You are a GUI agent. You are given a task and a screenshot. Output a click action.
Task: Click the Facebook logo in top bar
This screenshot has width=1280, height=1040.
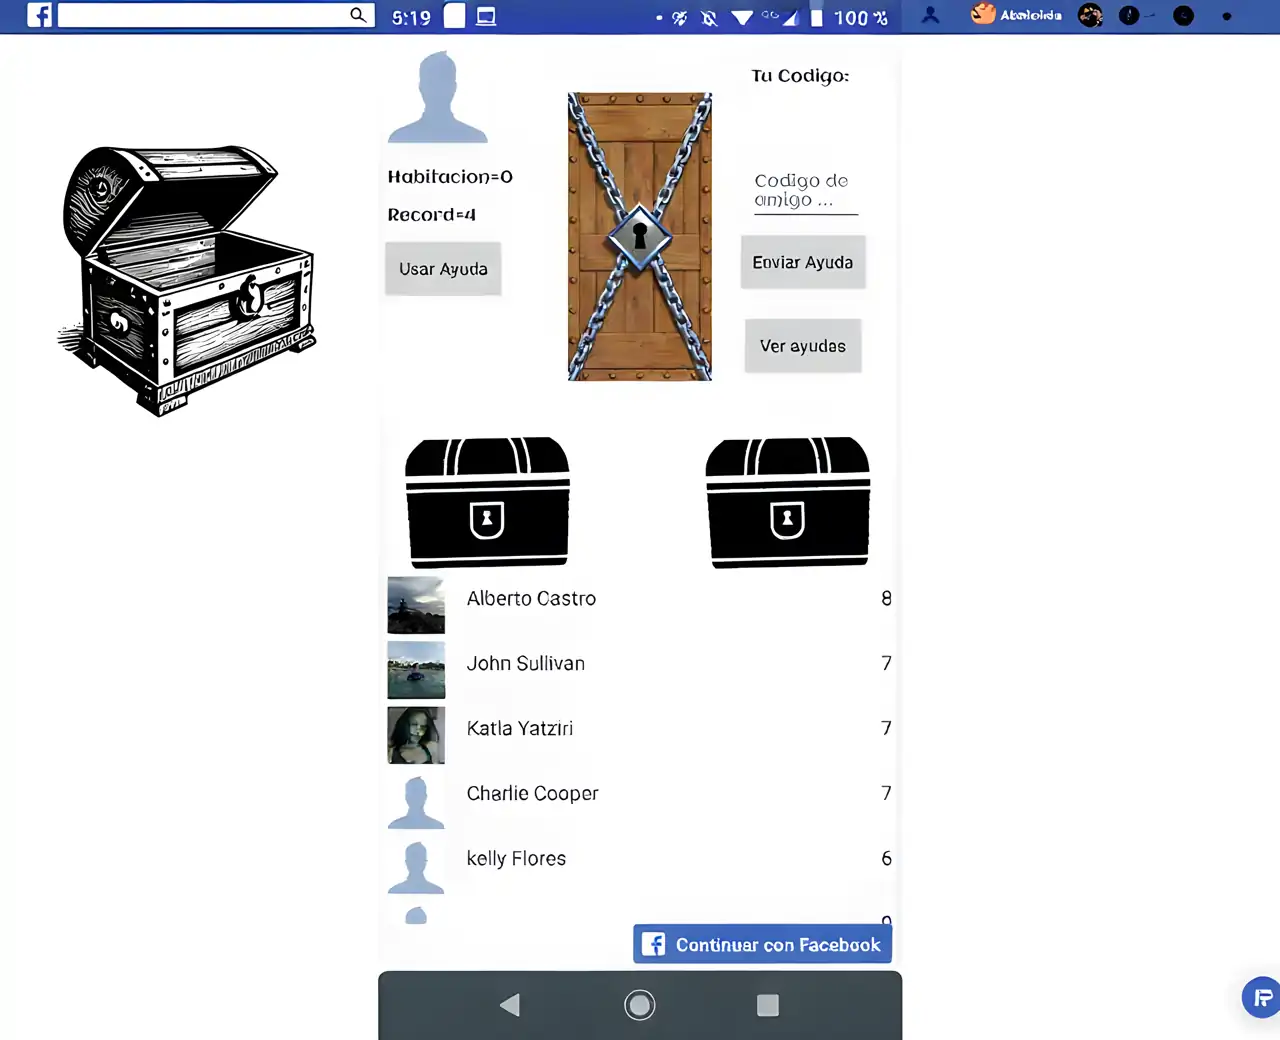coord(39,15)
